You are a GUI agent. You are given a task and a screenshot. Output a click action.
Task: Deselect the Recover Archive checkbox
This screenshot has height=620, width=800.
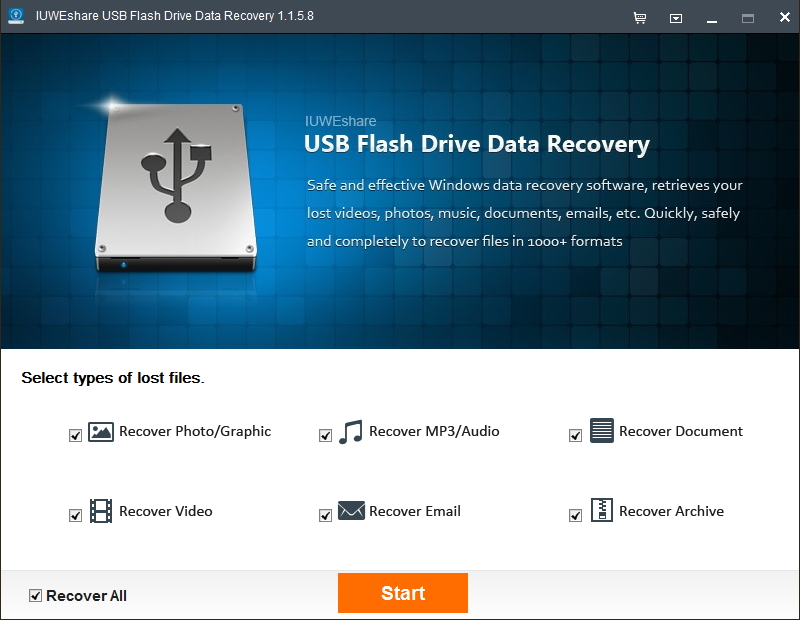click(575, 515)
